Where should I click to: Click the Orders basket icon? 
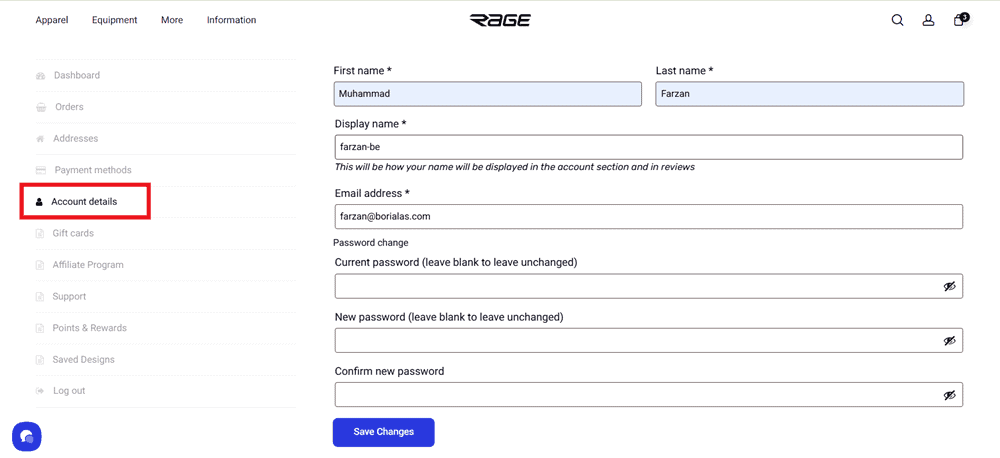point(41,107)
